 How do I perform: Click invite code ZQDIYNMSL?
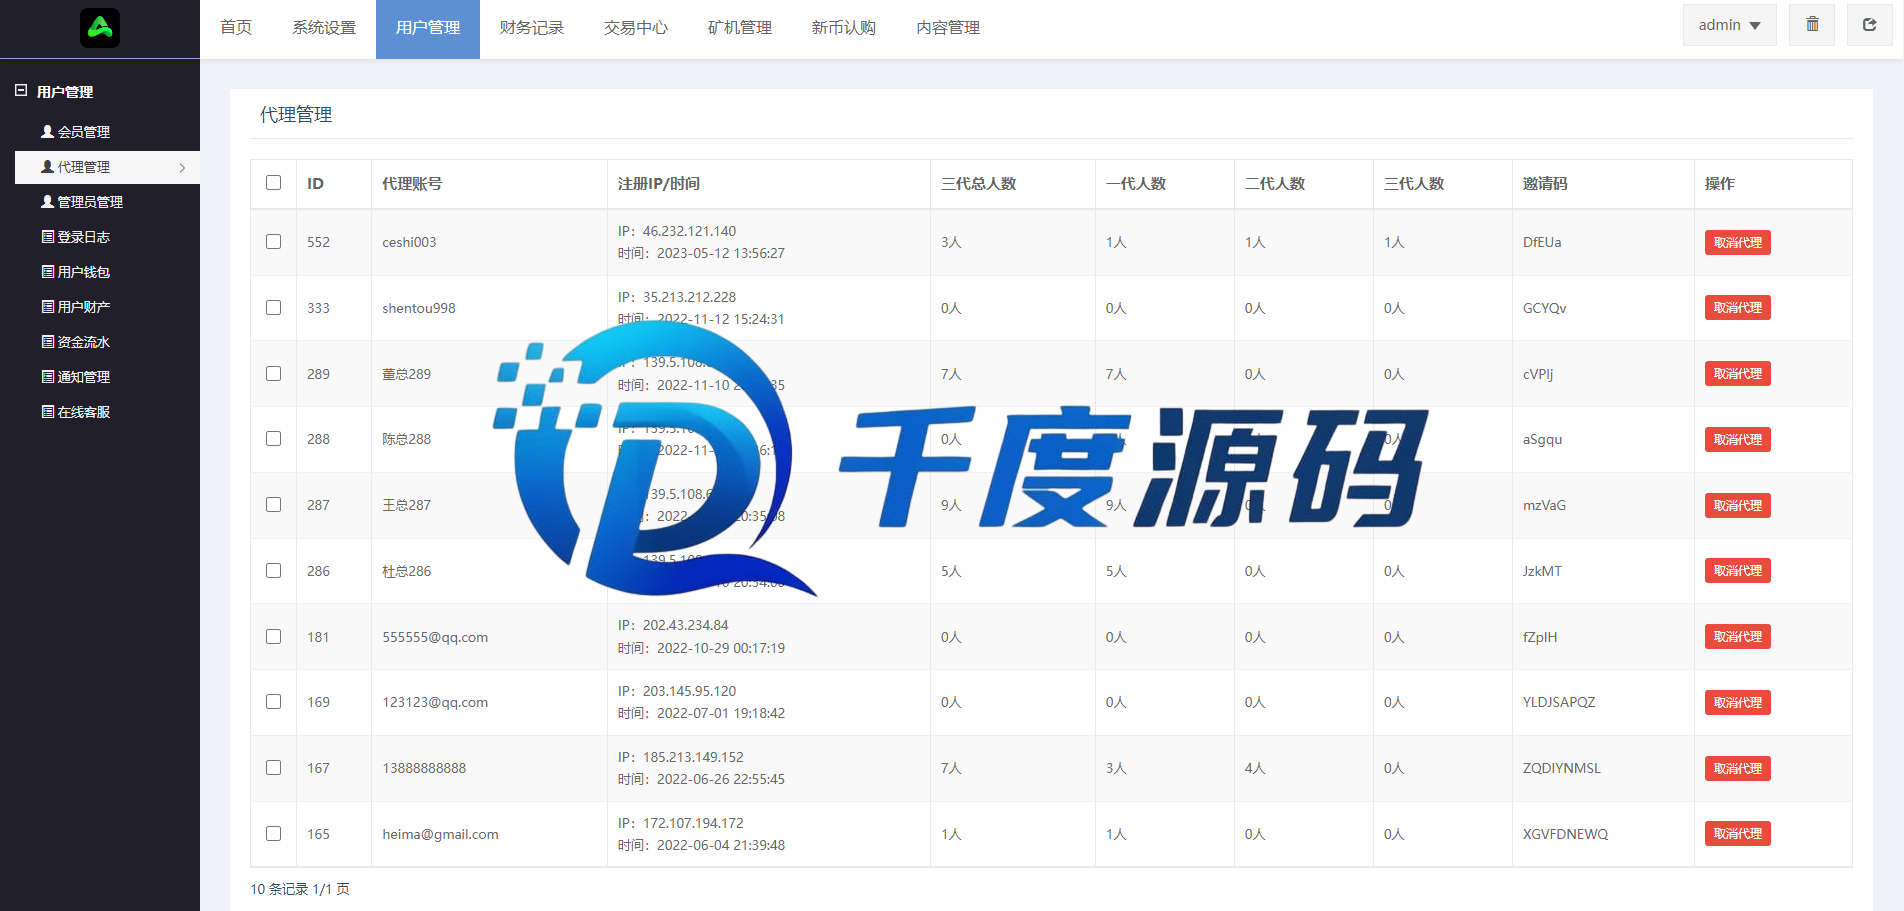coord(1561,768)
